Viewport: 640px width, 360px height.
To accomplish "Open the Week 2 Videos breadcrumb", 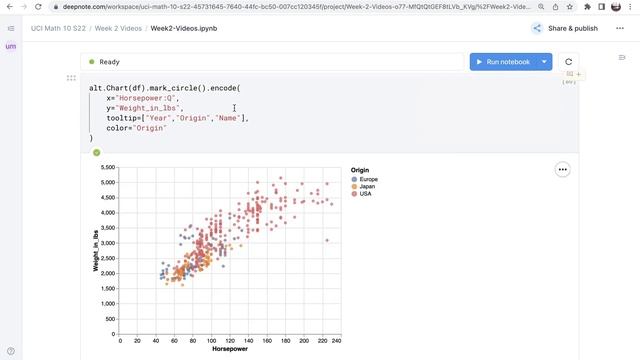I will click(118, 28).
